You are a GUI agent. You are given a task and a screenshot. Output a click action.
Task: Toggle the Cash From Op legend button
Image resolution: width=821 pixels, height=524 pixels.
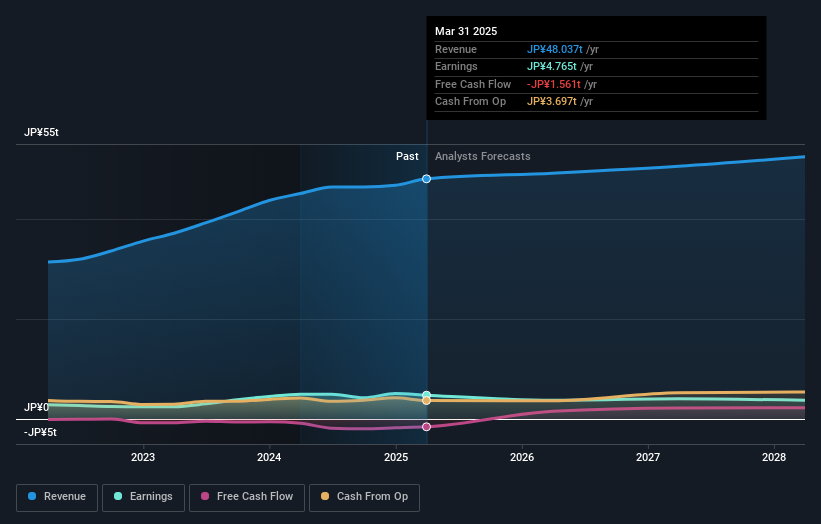click(364, 497)
